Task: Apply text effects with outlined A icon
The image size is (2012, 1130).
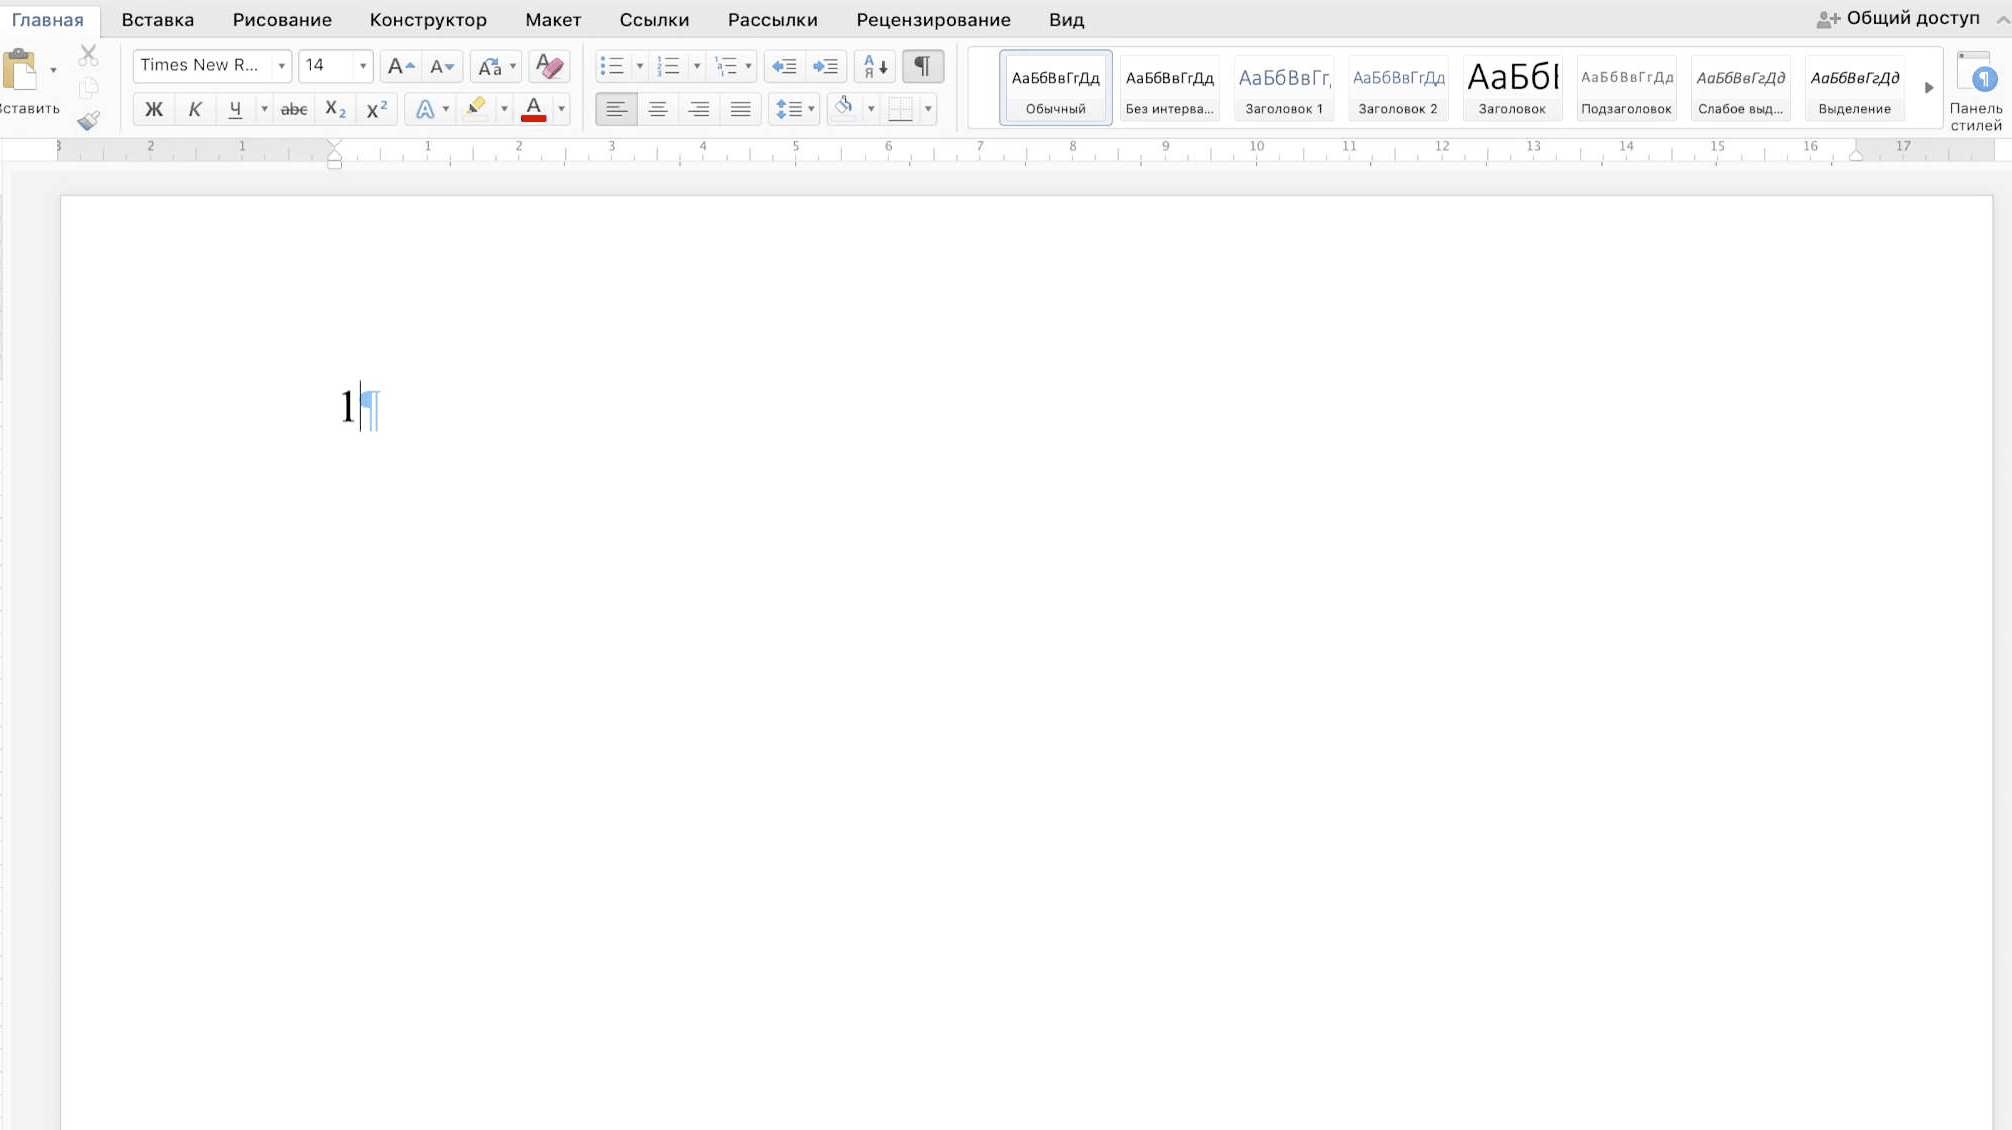Action: 424,109
